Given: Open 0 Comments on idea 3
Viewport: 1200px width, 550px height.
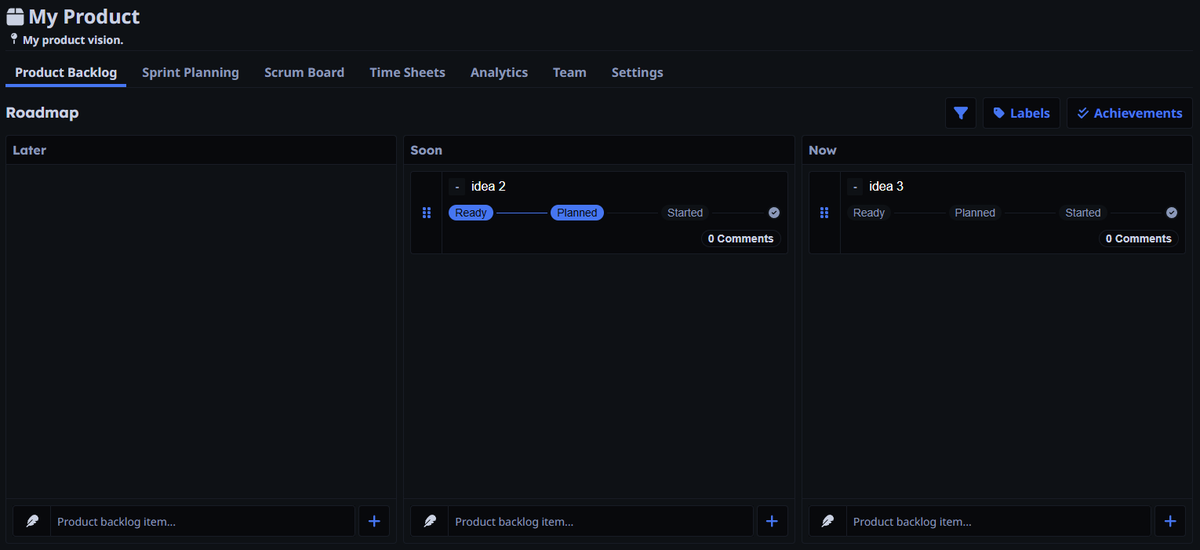Looking at the screenshot, I should (x=1139, y=239).
